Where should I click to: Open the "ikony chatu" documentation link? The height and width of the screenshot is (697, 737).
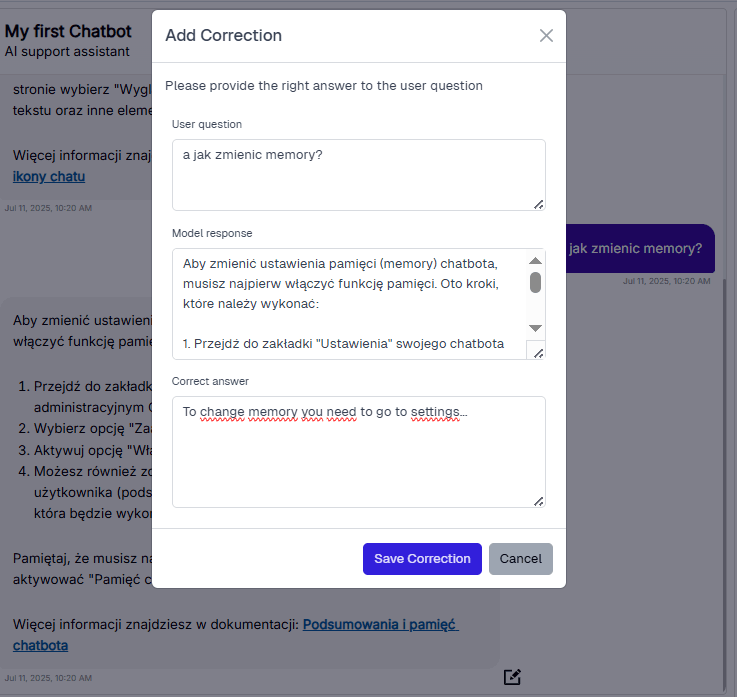coord(49,177)
